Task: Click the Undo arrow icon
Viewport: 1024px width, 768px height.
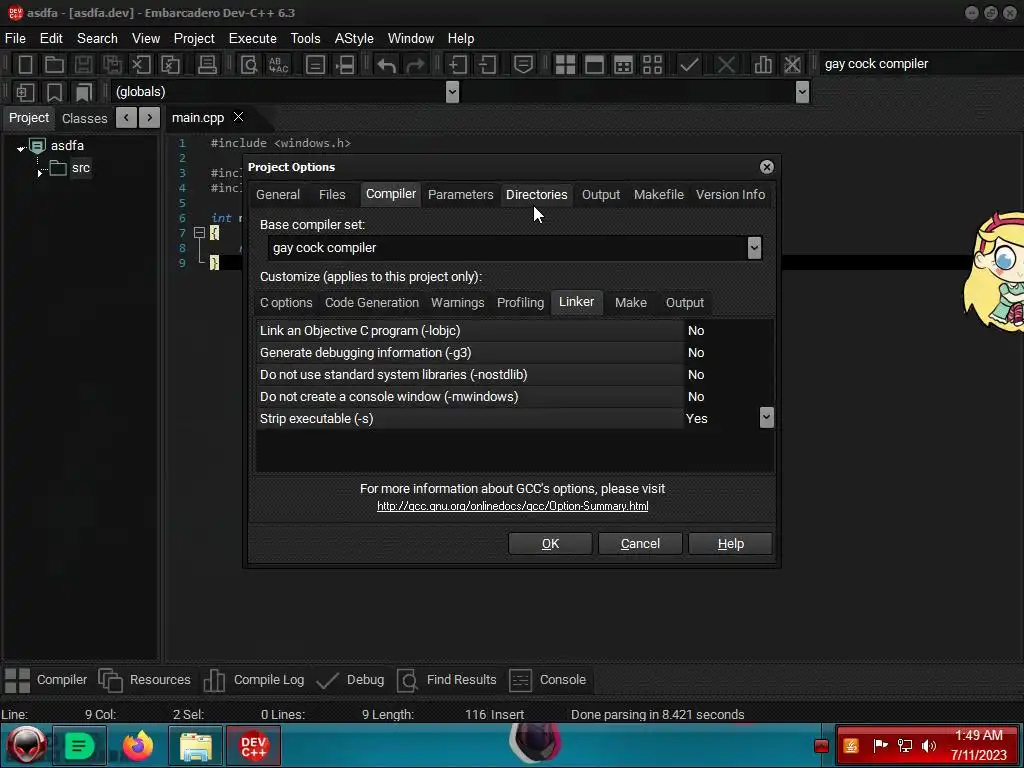Action: (x=387, y=65)
